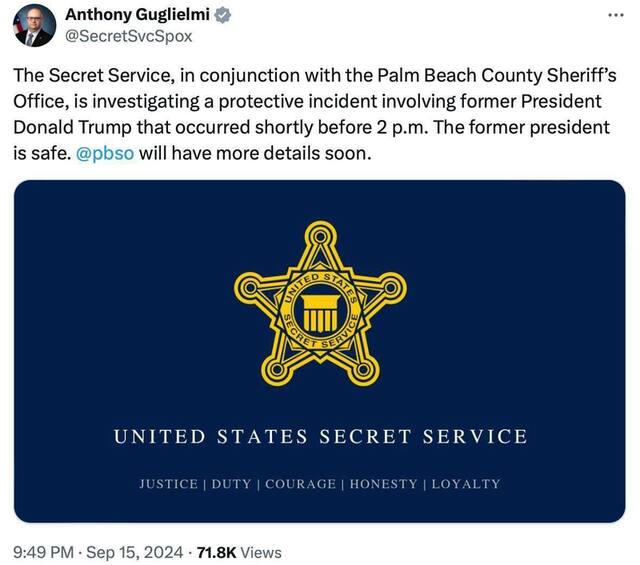
Task: View the 71.8K Views count
Action: pyautogui.click(x=241, y=551)
